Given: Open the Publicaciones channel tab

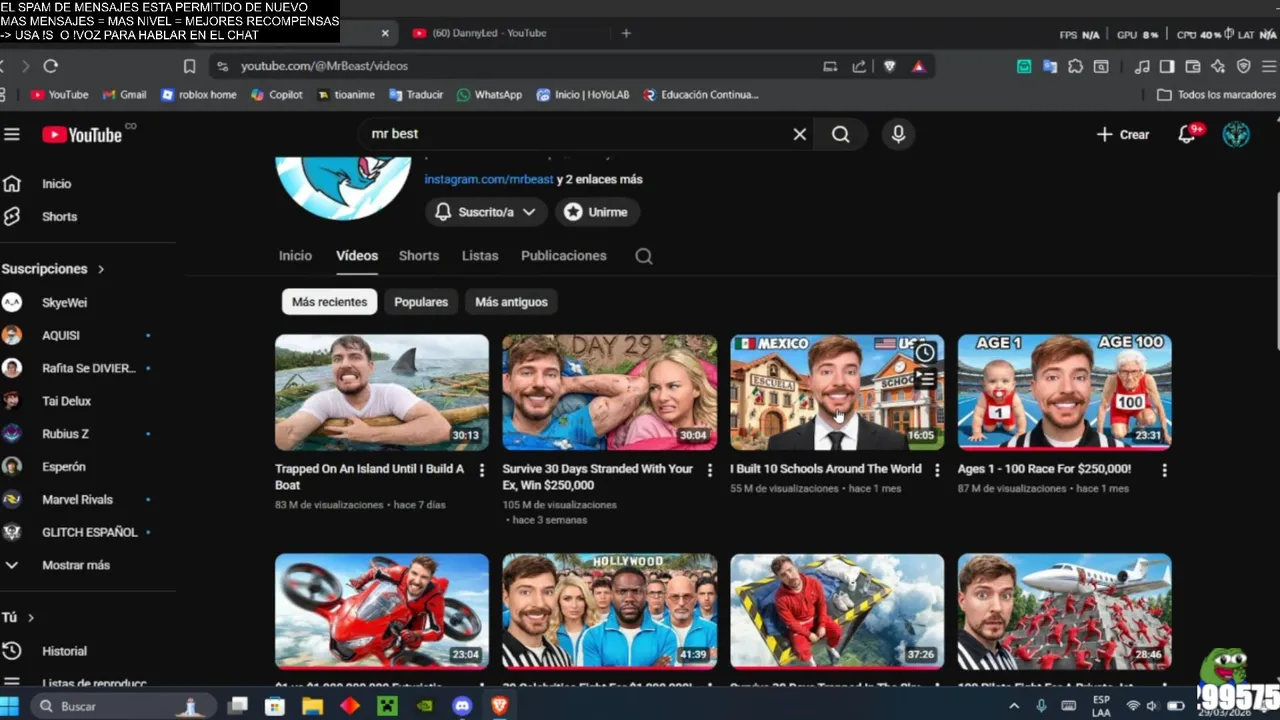Looking at the screenshot, I should [564, 256].
